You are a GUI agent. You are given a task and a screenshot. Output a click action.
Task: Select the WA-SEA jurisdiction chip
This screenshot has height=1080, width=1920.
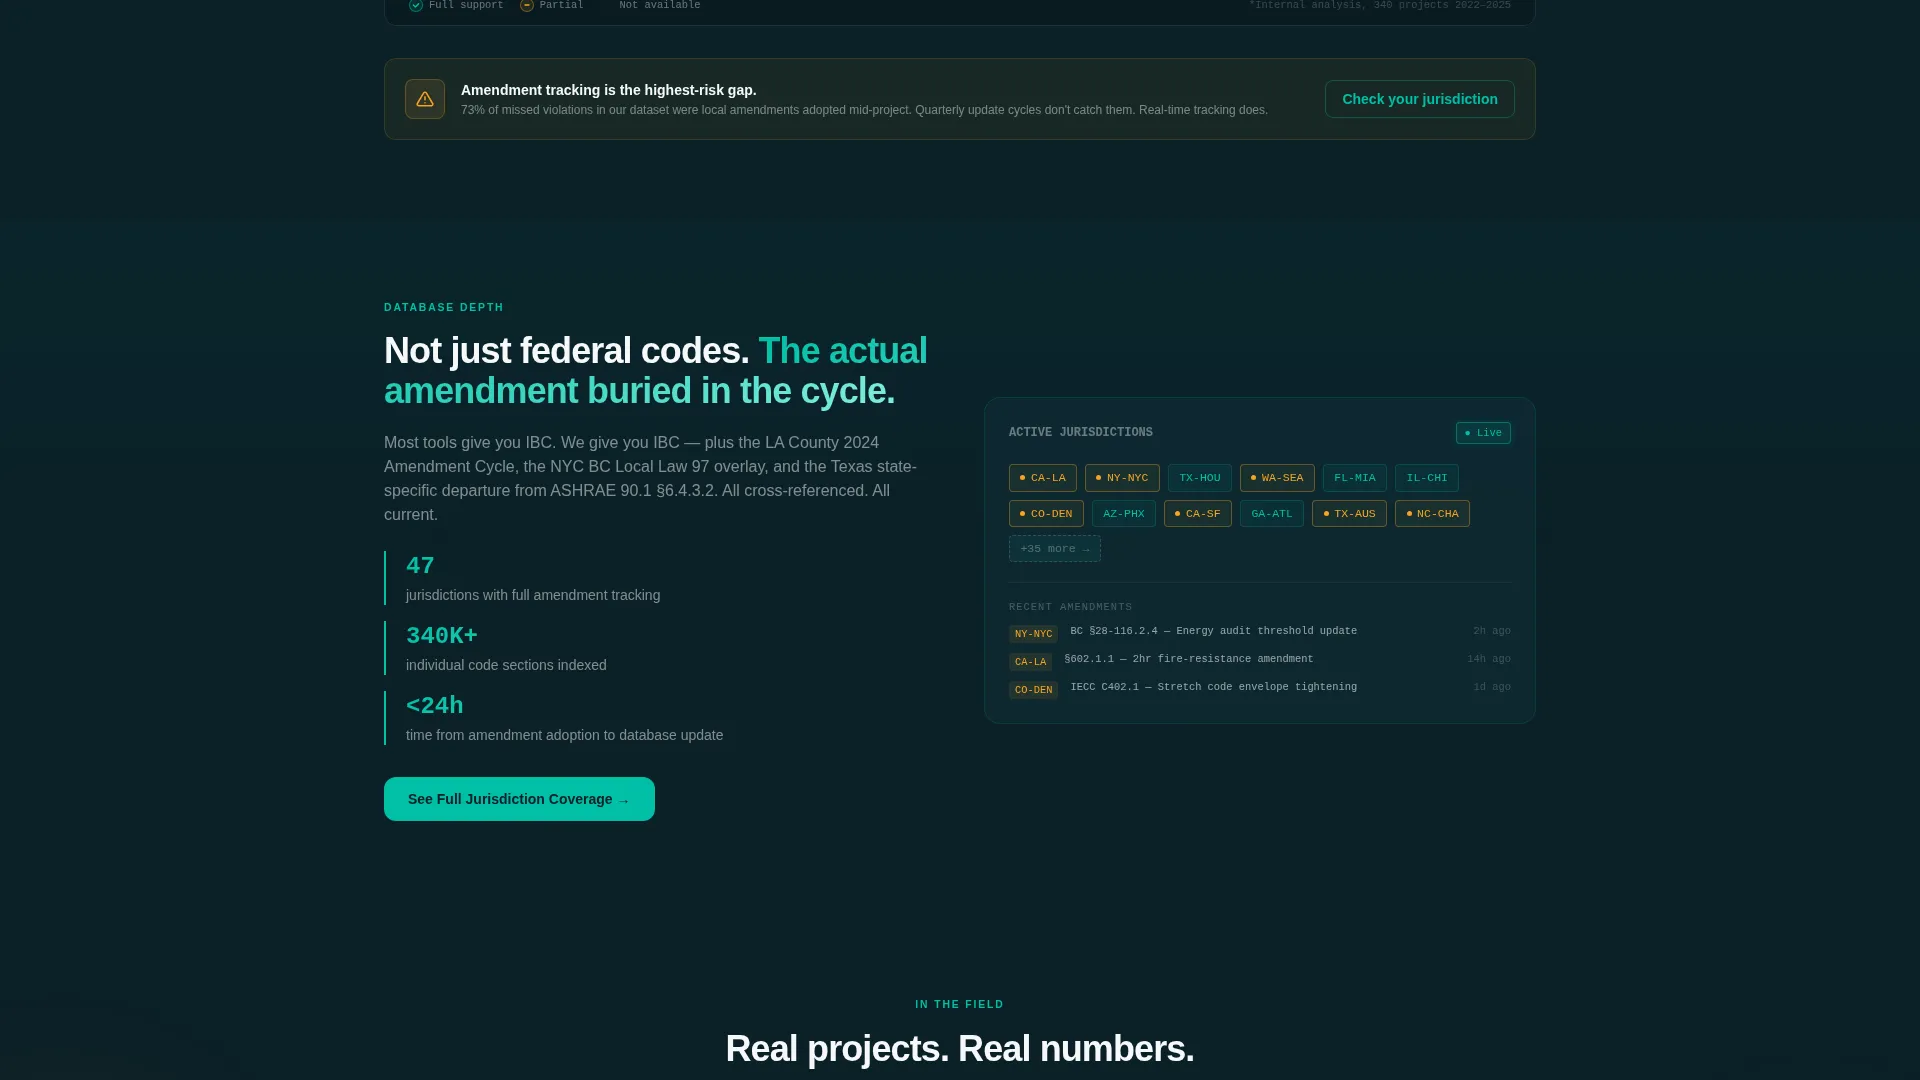pyautogui.click(x=1277, y=478)
